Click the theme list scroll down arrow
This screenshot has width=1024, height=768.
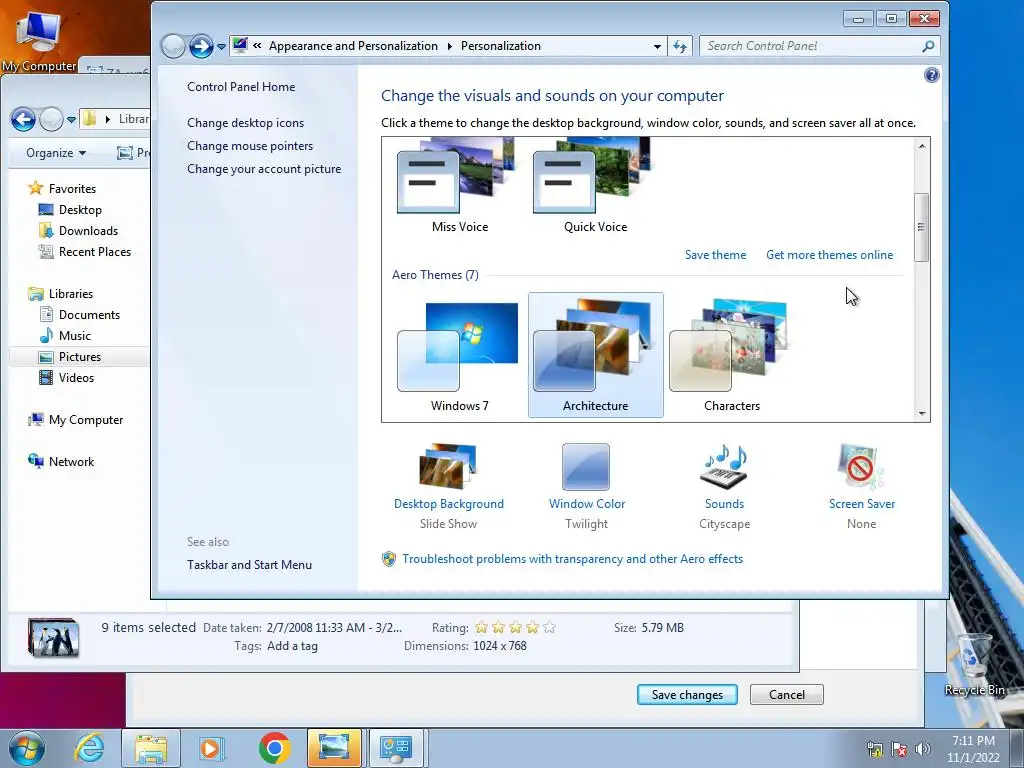[x=921, y=413]
